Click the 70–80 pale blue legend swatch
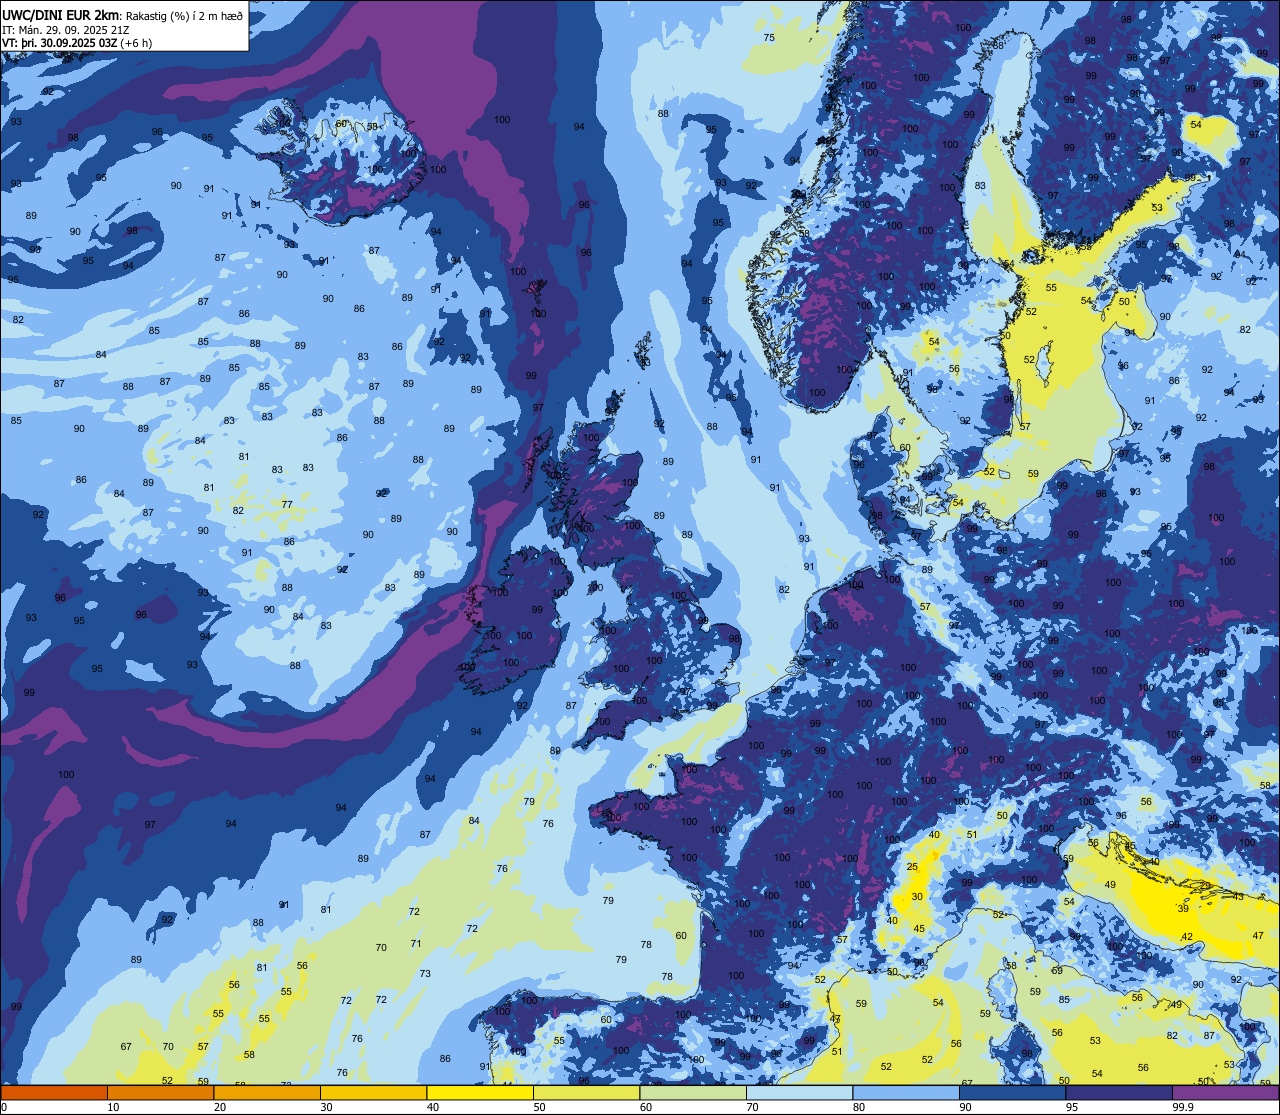The width and height of the screenshot is (1280, 1115). click(799, 1093)
